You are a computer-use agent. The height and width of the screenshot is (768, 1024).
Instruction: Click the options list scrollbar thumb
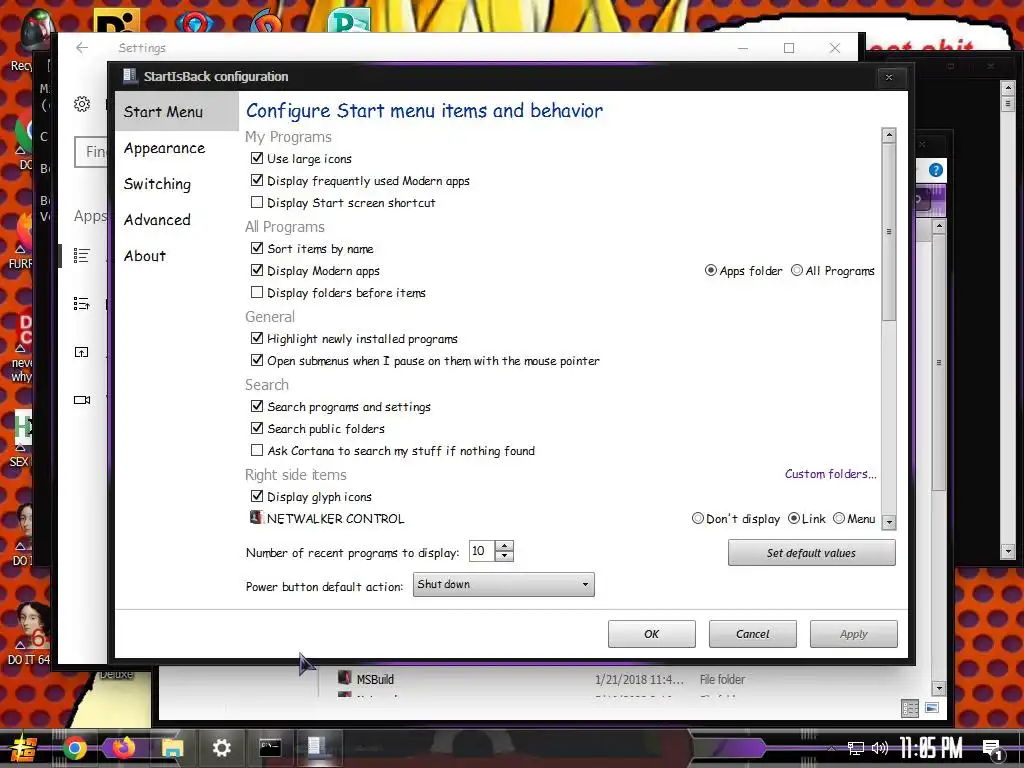[888, 232]
